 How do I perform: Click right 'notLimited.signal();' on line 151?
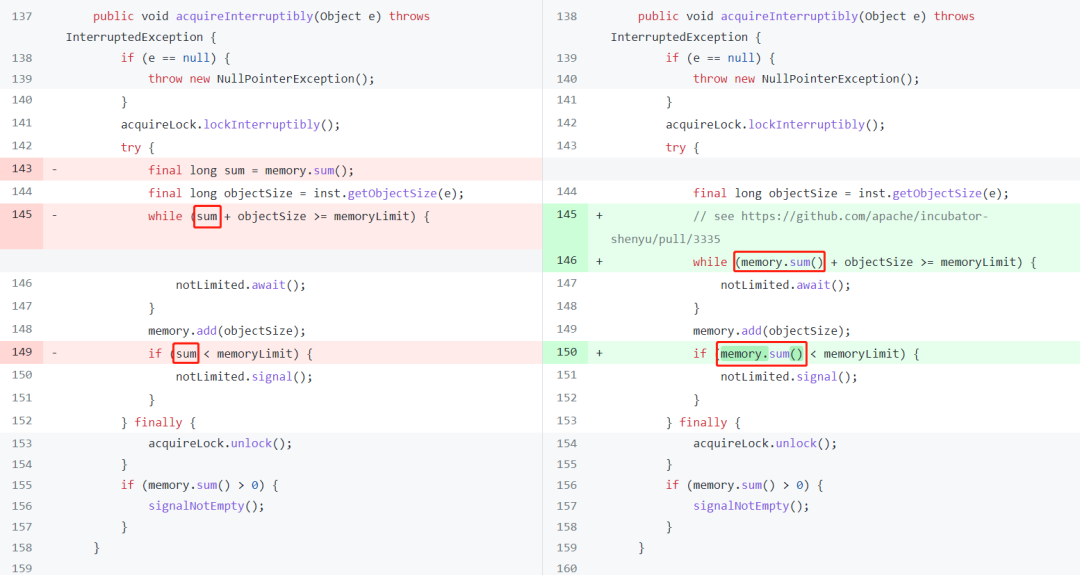point(789,377)
